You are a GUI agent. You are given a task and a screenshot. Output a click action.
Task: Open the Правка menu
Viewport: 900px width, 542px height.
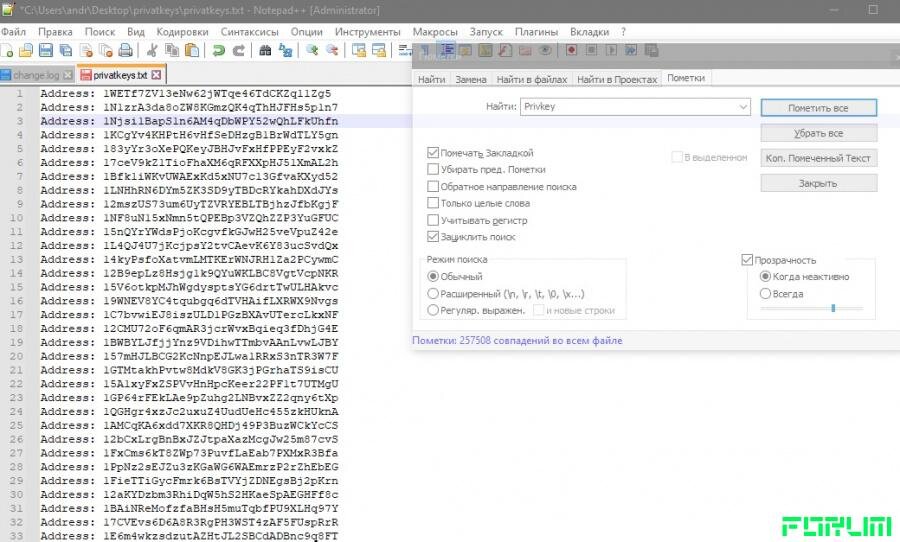tap(55, 32)
